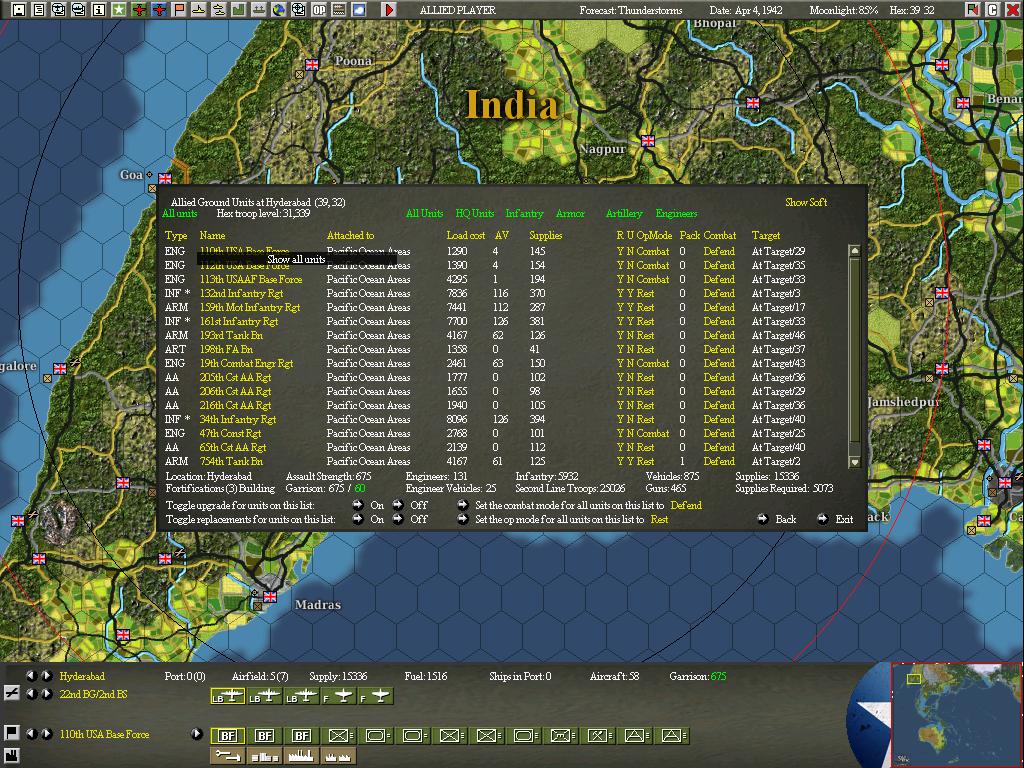Viewport: 1024px width, 768px height.
Task: Click the save game disk icon
Action: (x=18, y=9)
